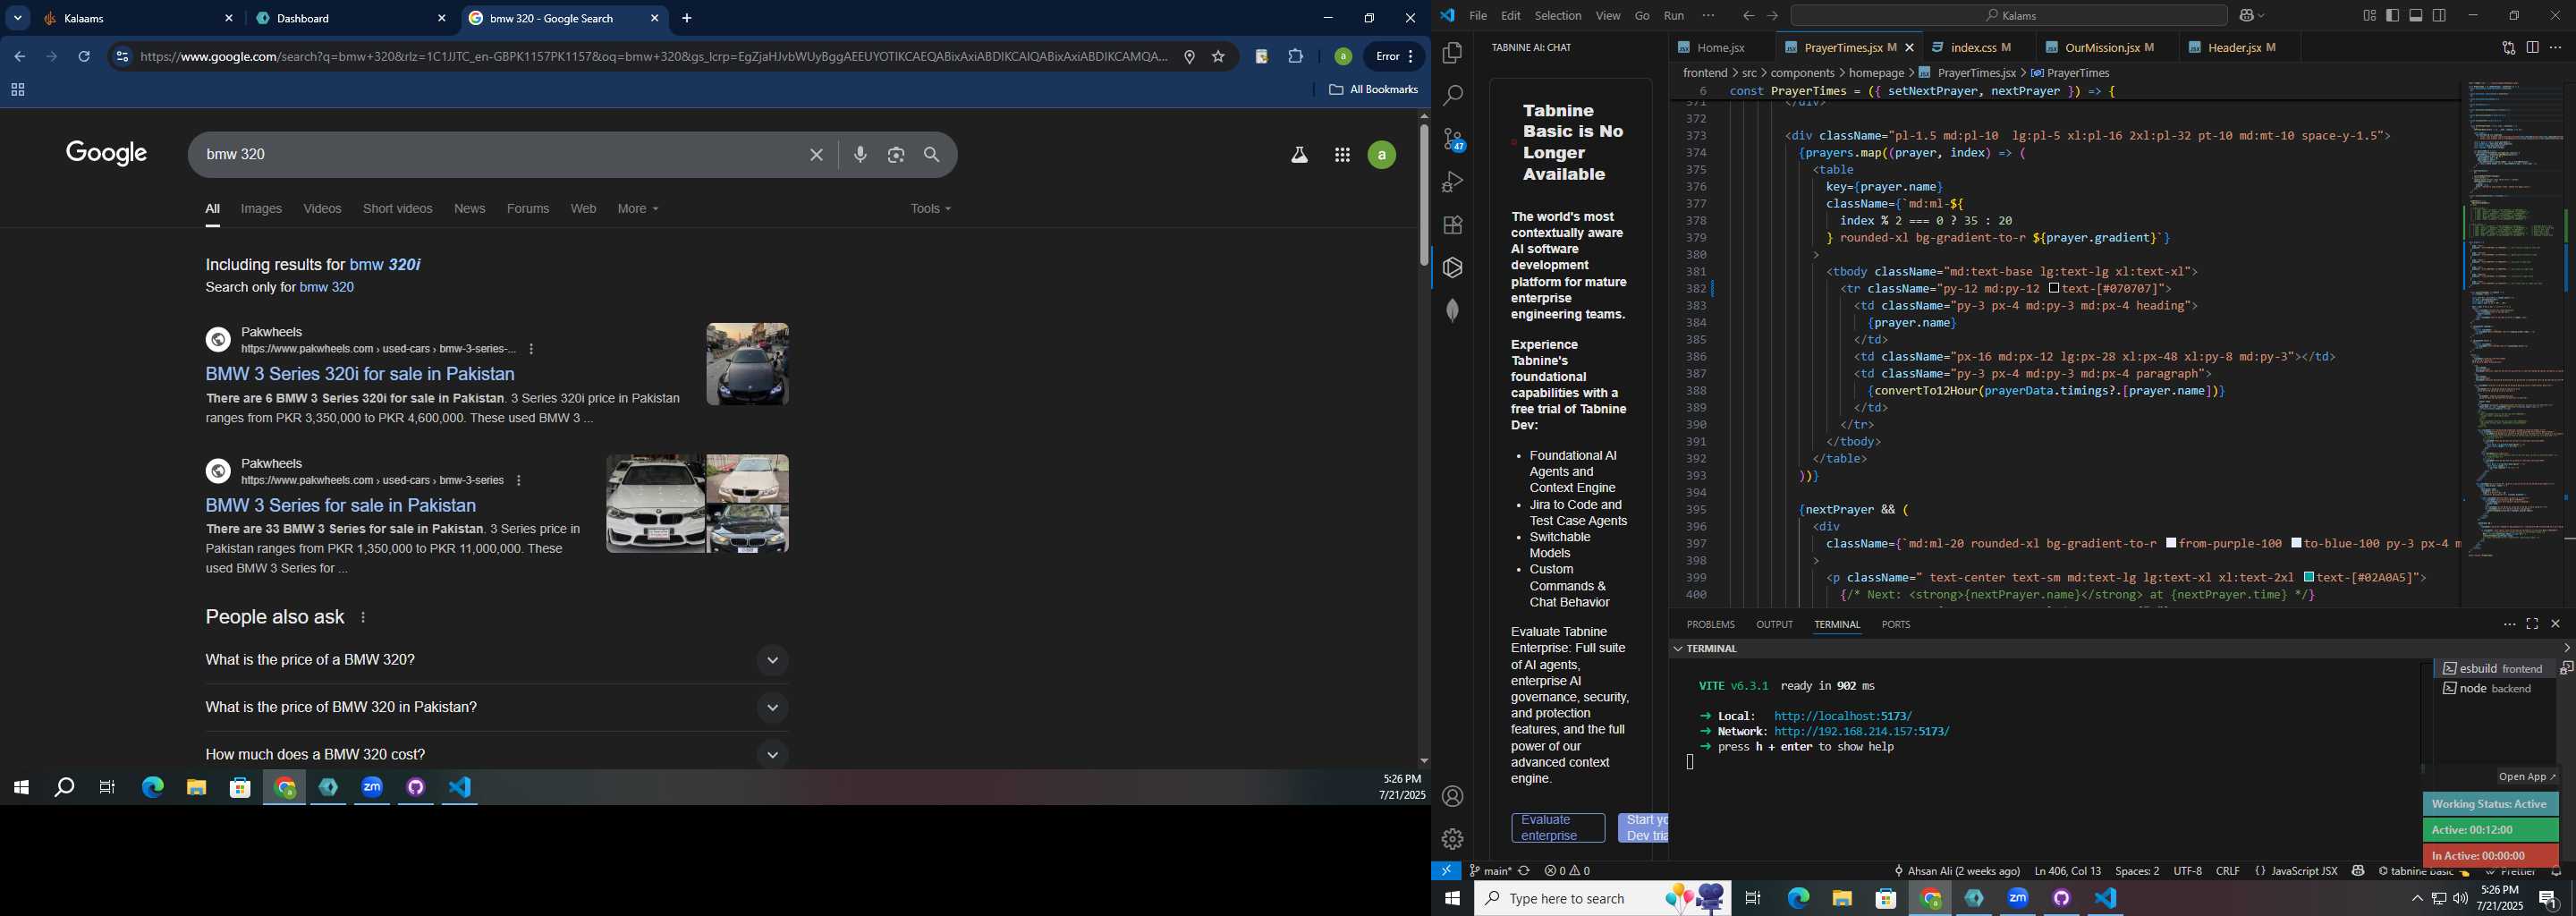The height and width of the screenshot is (916, 2576).
Task: Click the #070707 color swatch in code
Action: [2053, 289]
